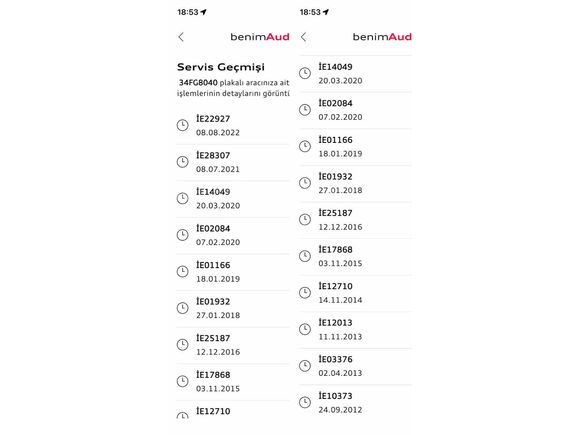Click the benimAudi logo on left screen
Screen dimensions: 580x435
coord(260,37)
